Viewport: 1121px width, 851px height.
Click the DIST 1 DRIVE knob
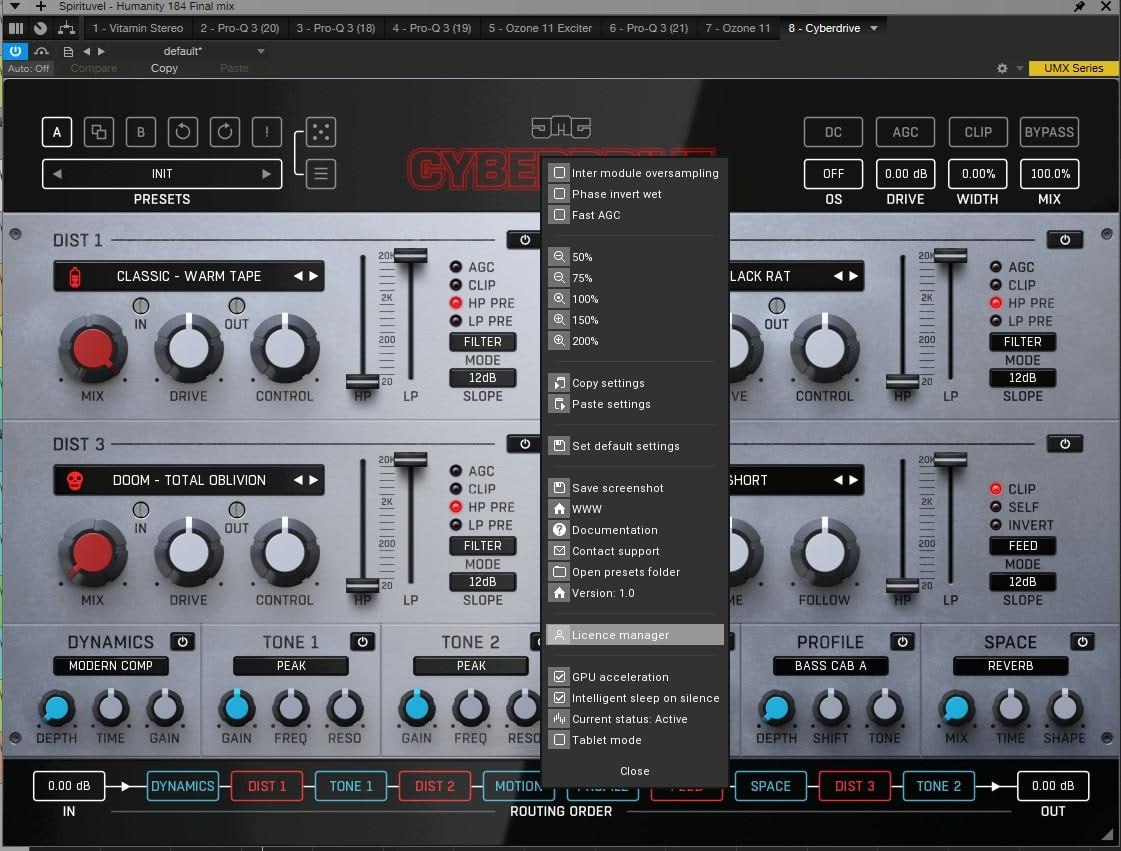pyautogui.click(x=189, y=348)
